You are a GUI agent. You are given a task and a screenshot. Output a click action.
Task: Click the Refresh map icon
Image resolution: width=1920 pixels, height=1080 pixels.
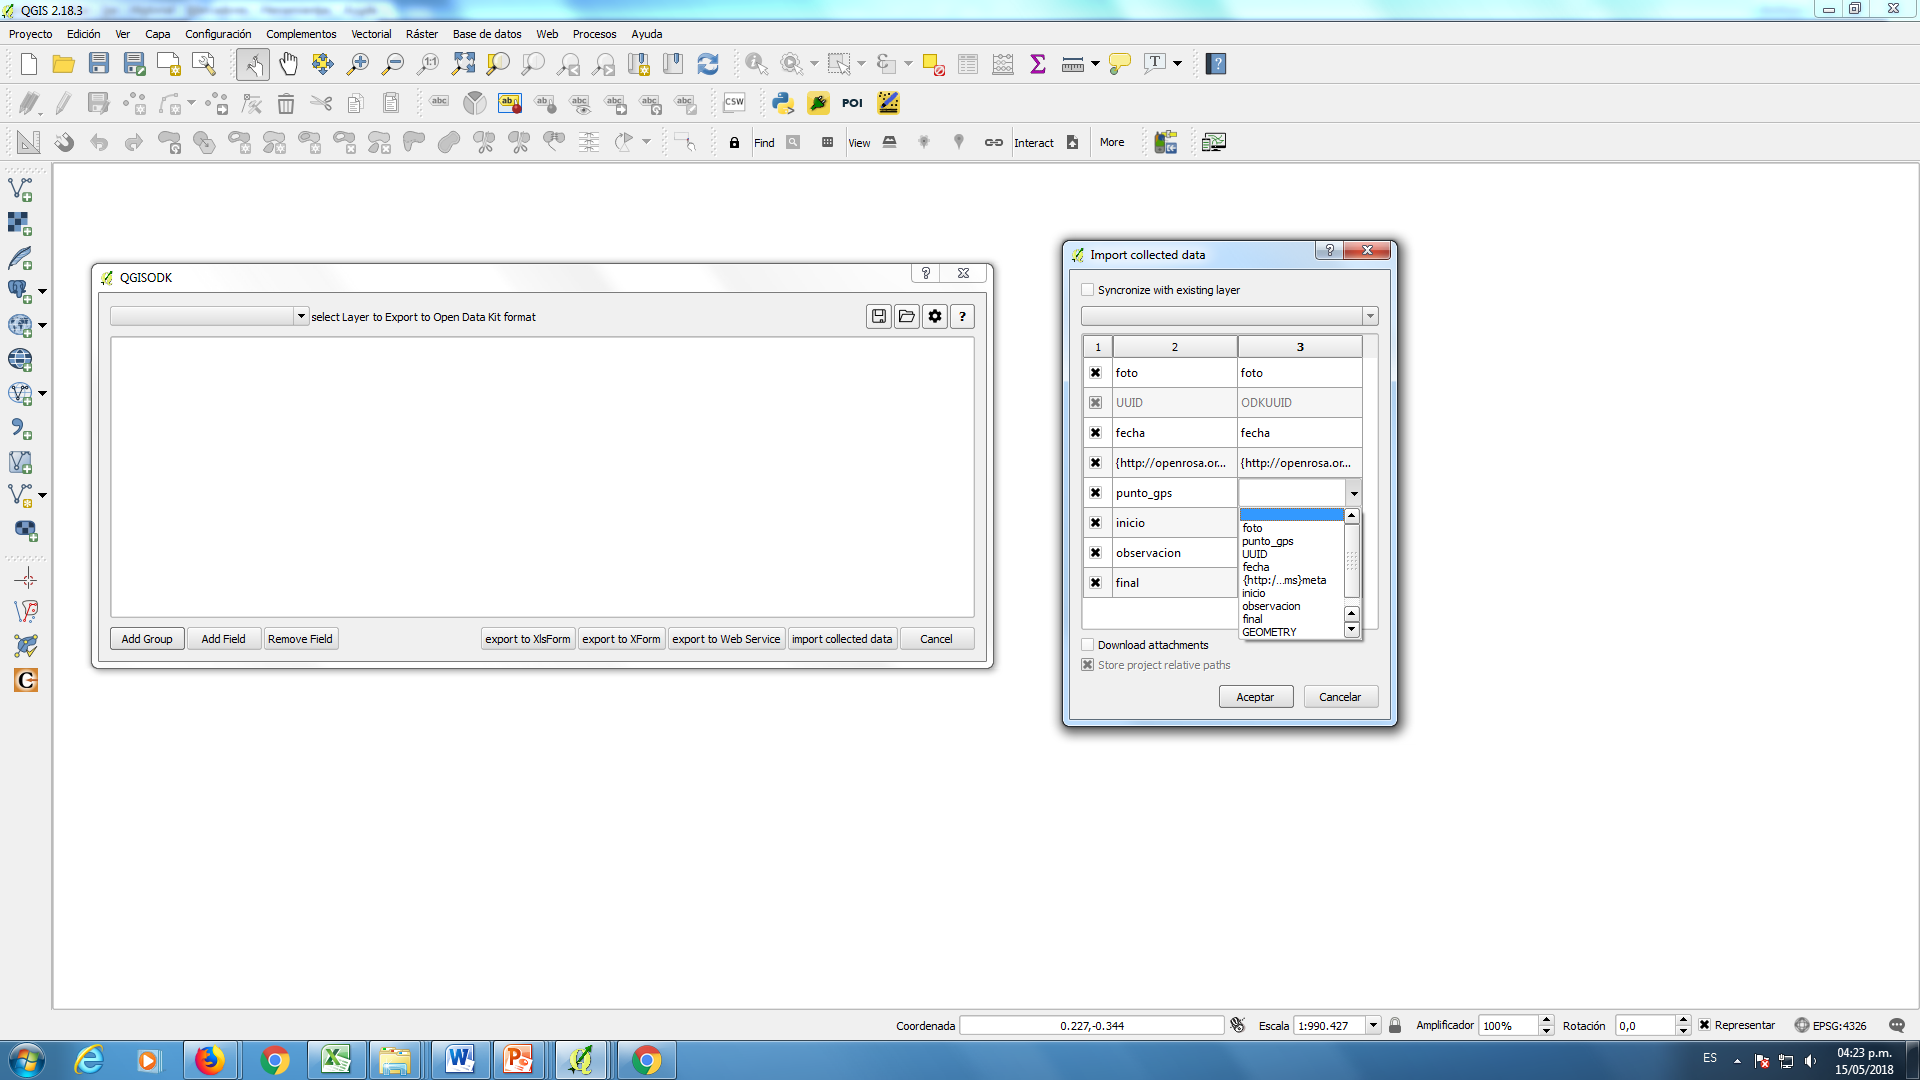click(708, 64)
